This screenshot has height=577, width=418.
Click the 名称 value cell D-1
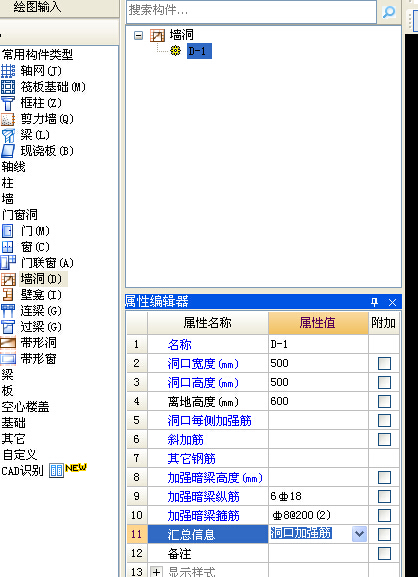(318, 344)
